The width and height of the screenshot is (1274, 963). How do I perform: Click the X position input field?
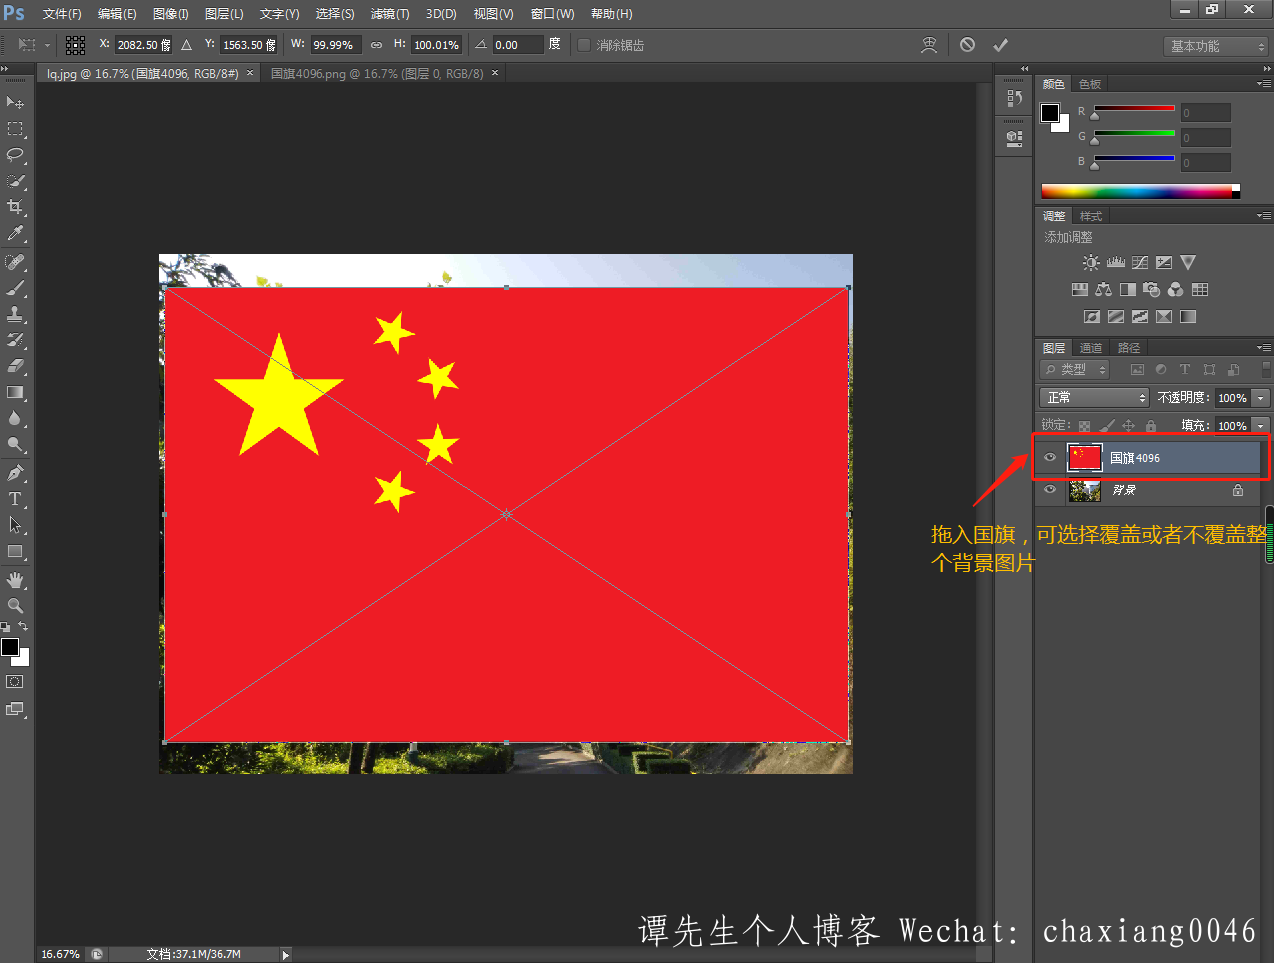click(x=143, y=45)
